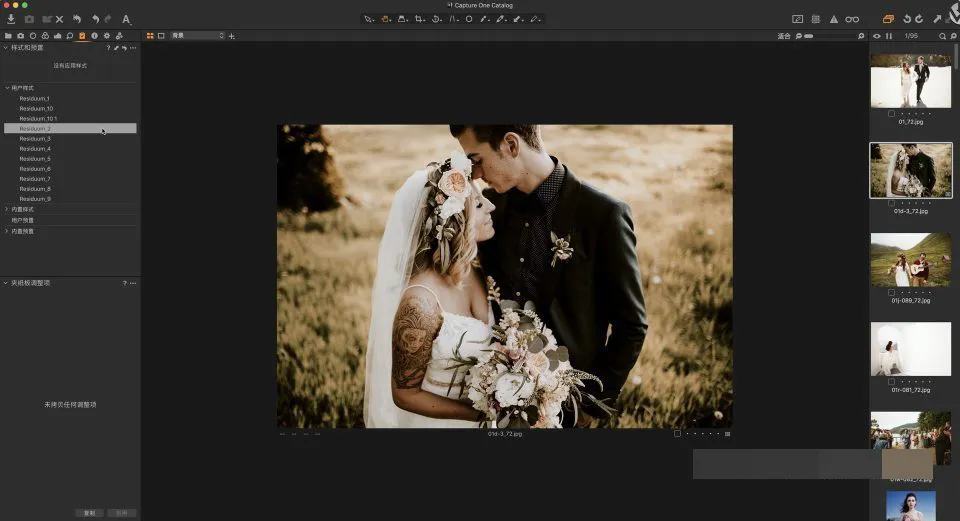Viewport: 960px width, 521px height.
Task: Open the 背景 layer dropdown
Action: tap(197, 36)
